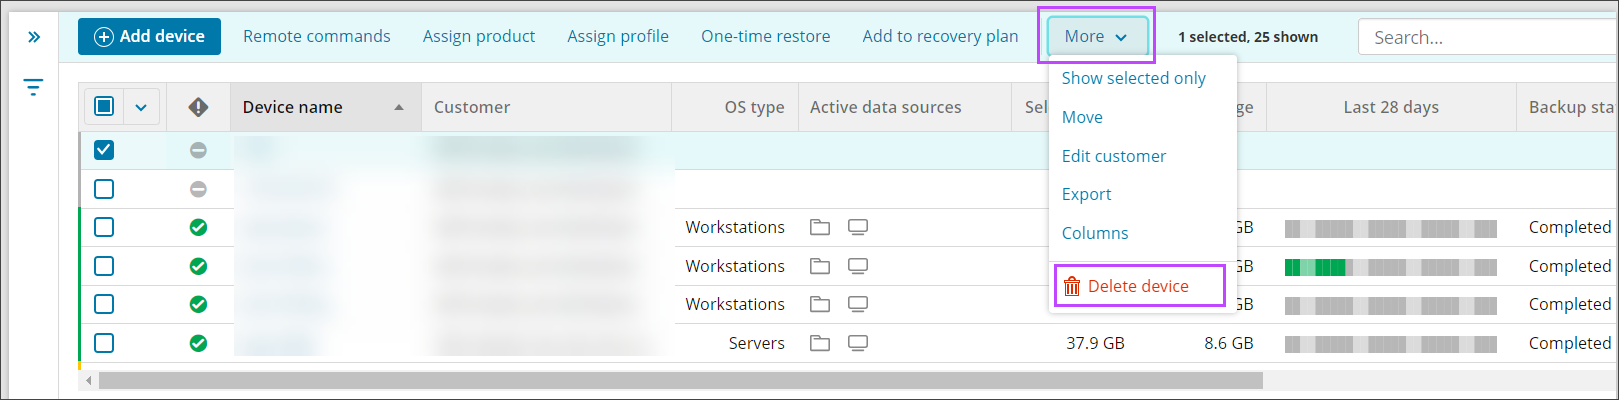Image resolution: width=1619 pixels, height=400 pixels.
Task: Sort by Device name column arrow
Action: tap(399, 107)
